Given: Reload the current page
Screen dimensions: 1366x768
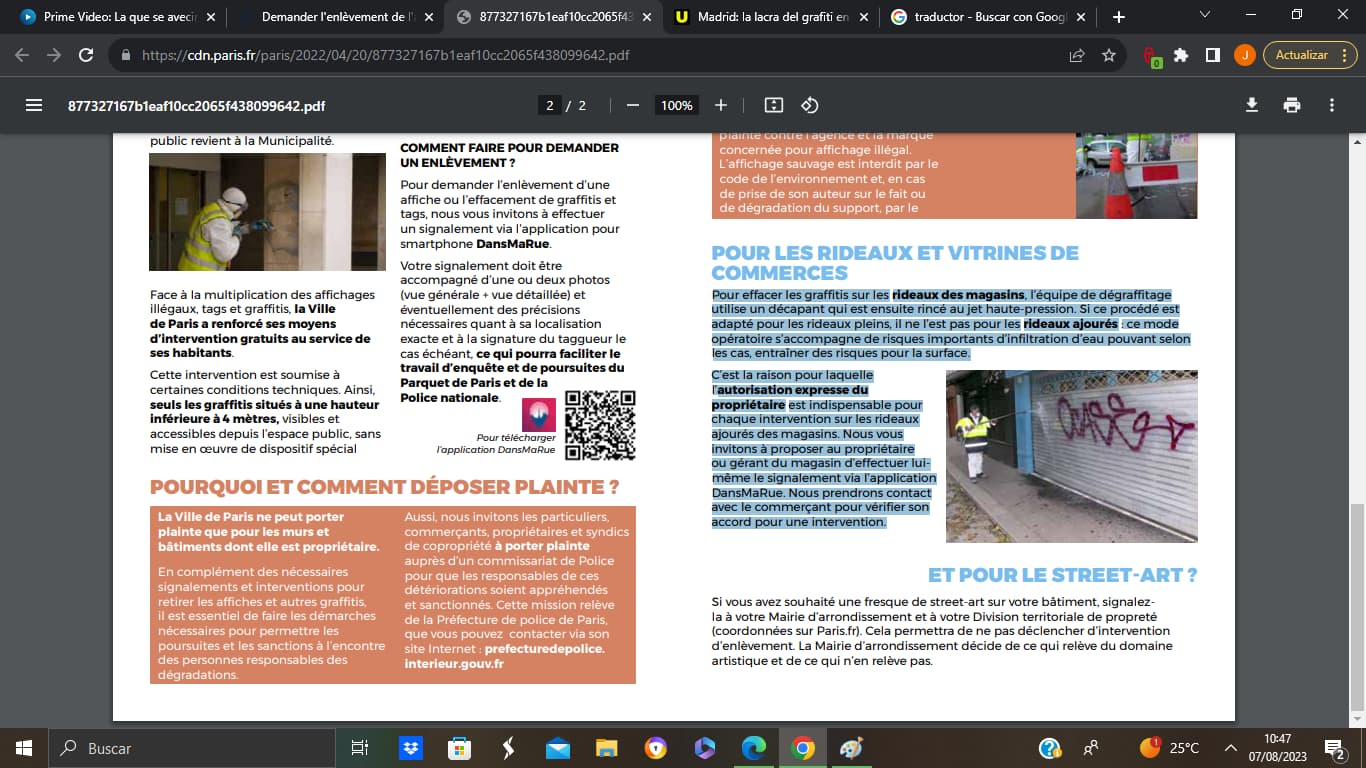Looking at the screenshot, I should pos(86,55).
